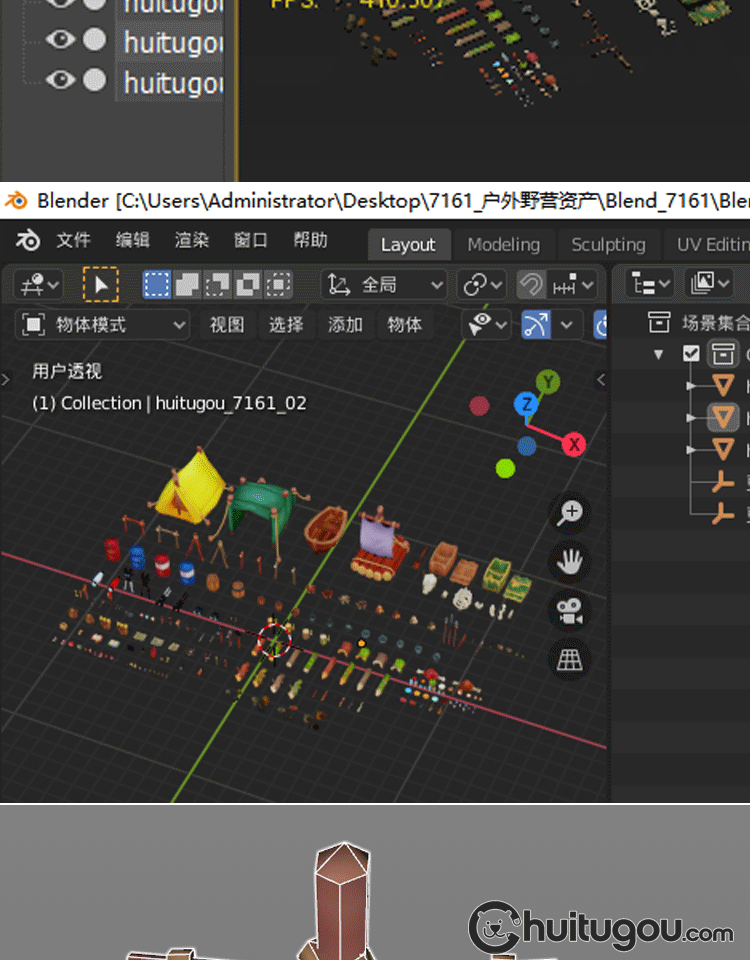Image resolution: width=750 pixels, height=960 pixels.
Task: Open the 文件 menu
Action: tap(73, 241)
